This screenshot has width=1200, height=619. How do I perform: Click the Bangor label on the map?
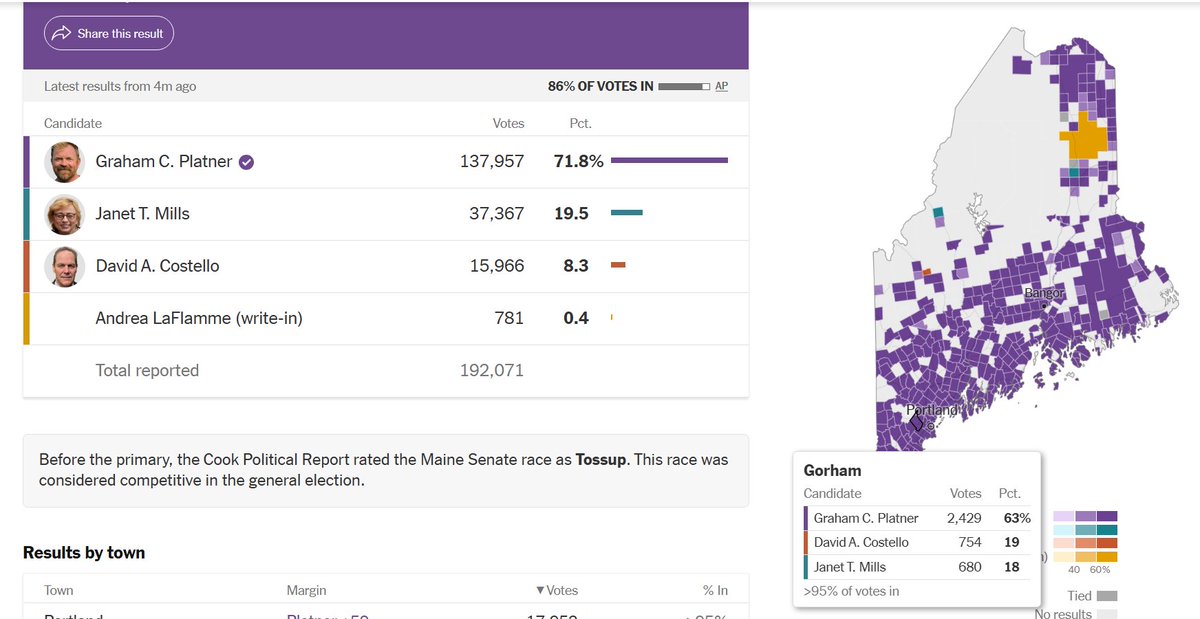pyautogui.click(x=1044, y=293)
